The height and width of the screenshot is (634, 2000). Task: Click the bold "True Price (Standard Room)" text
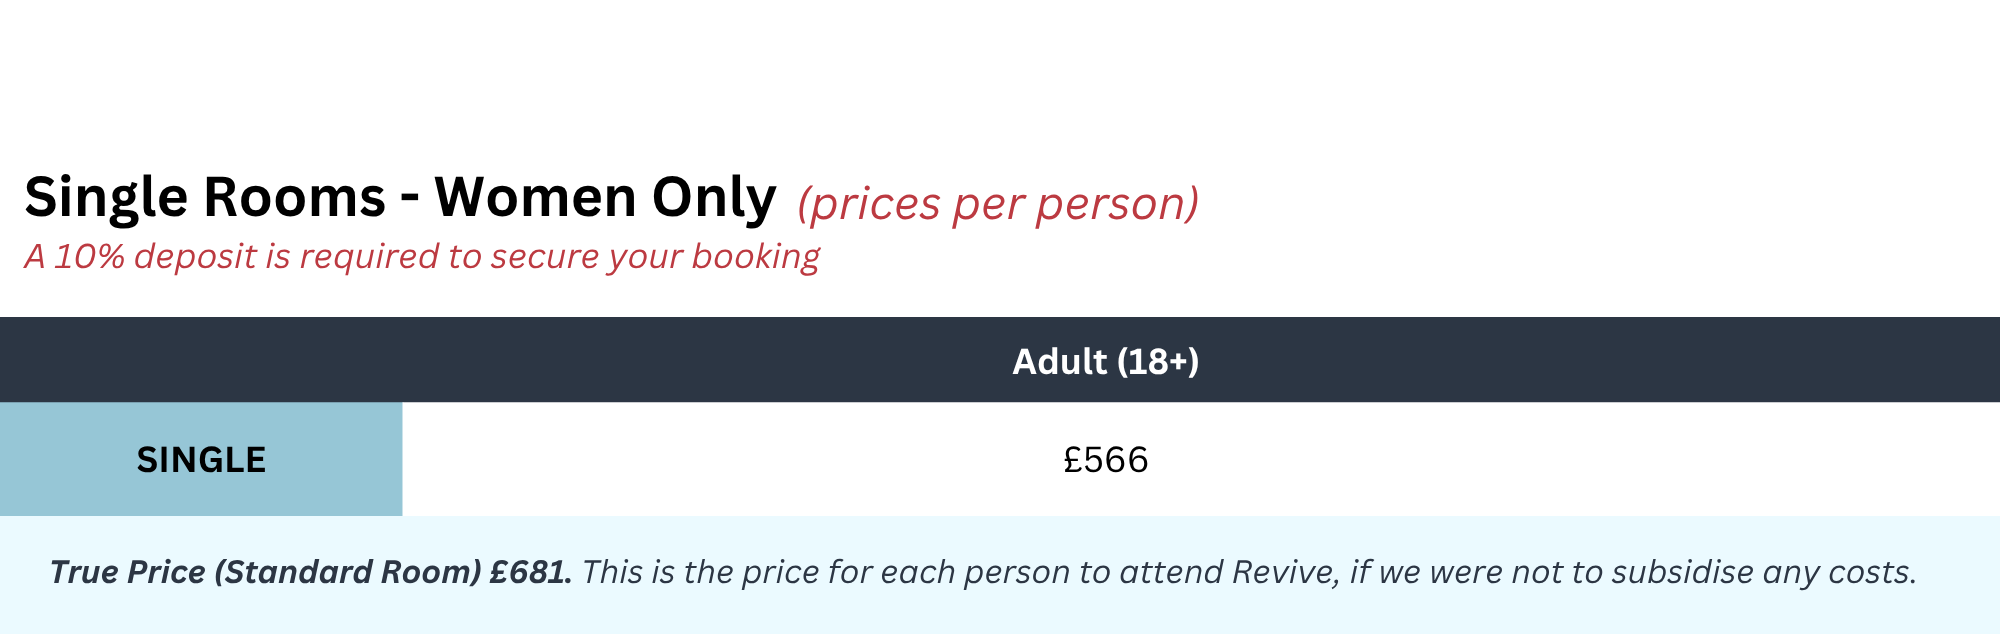click(x=266, y=572)
